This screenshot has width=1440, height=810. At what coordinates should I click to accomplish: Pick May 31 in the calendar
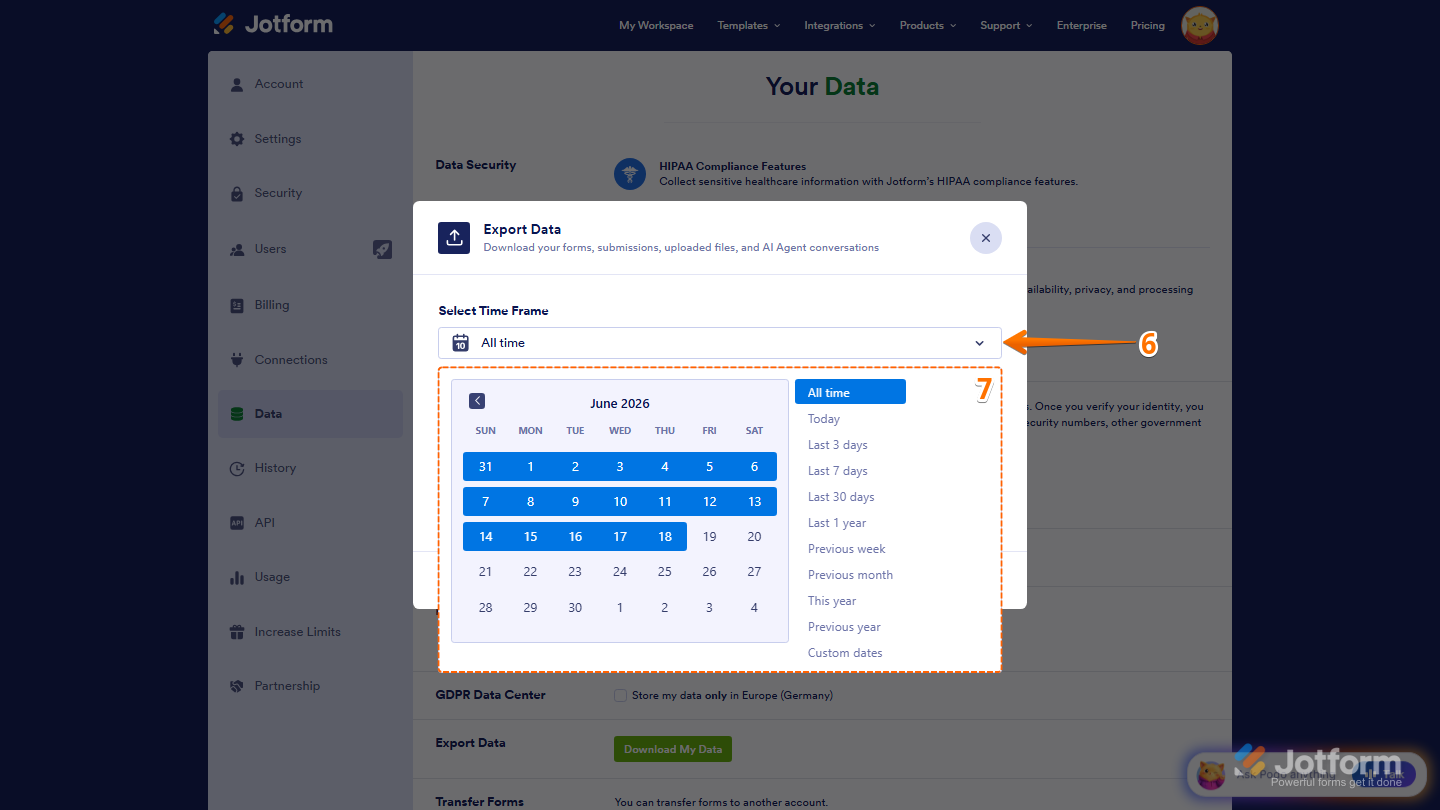click(485, 466)
